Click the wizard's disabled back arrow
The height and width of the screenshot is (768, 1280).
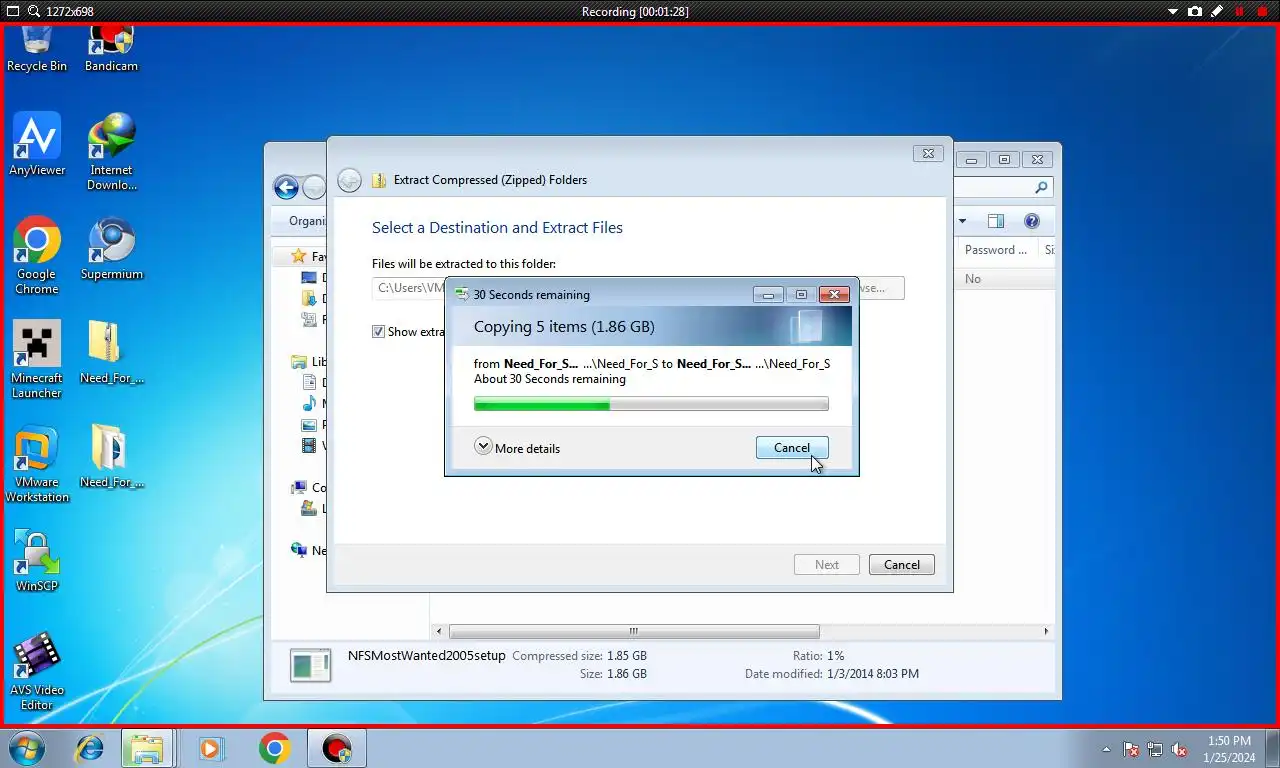click(x=349, y=180)
